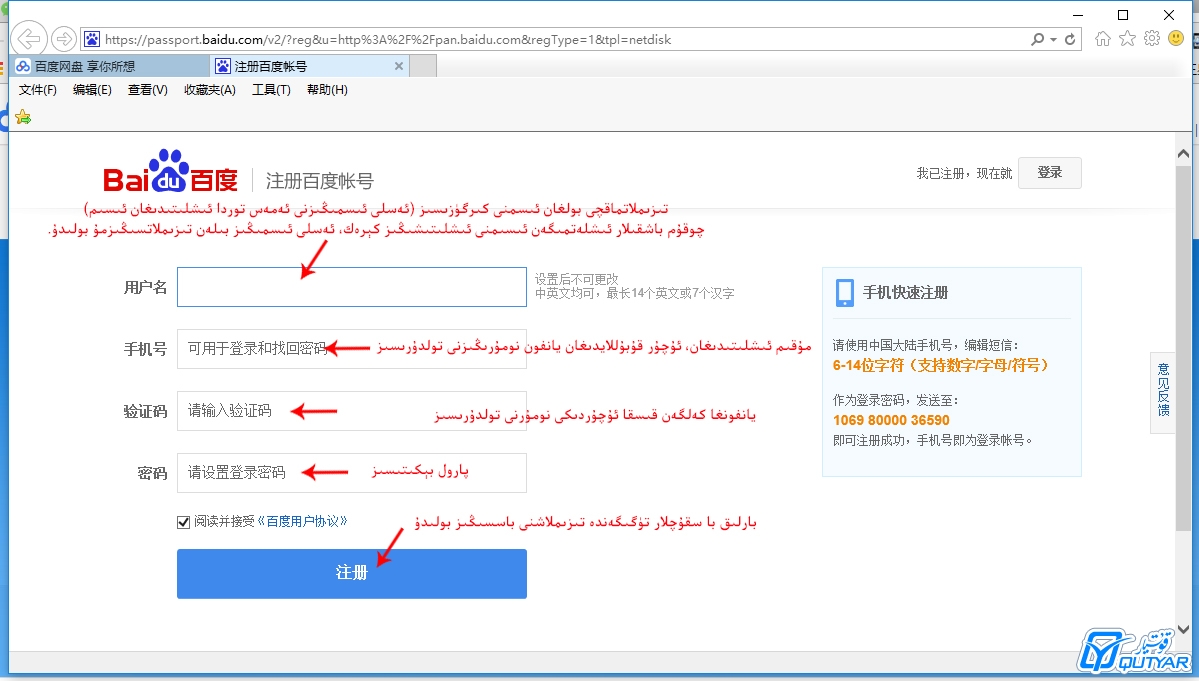Screen dimensions: 1199x681
Task: Click the add-to-favorites-bar star icon
Action: tap(23, 117)
